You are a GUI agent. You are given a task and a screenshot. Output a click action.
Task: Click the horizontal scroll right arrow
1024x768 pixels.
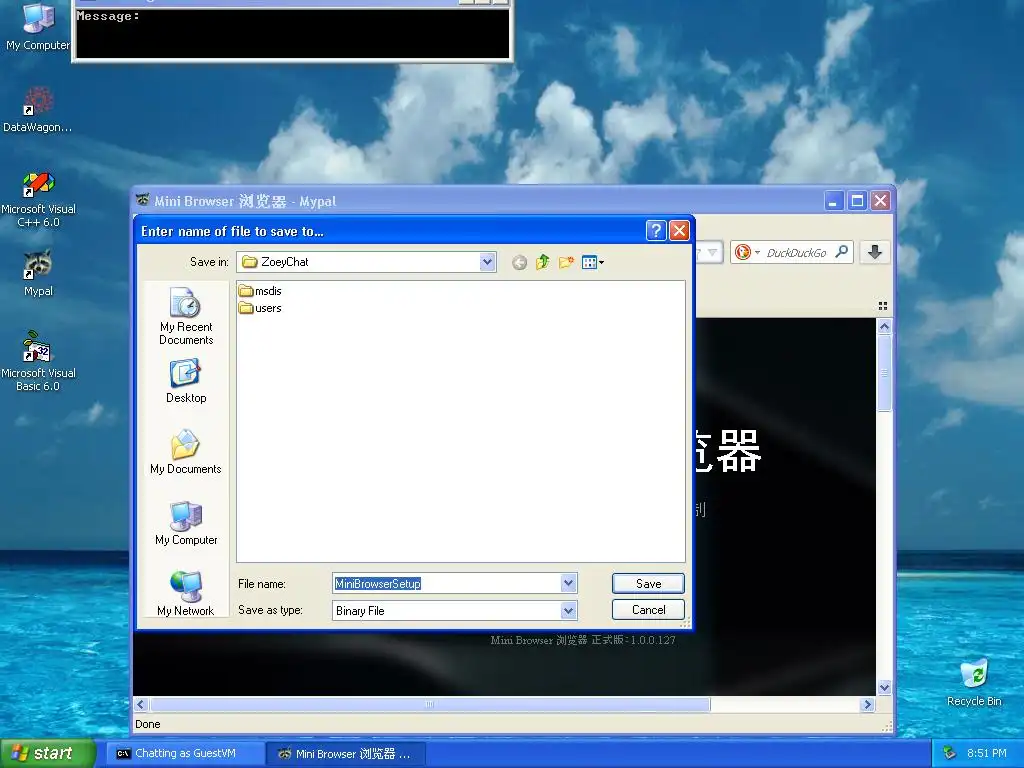[867, 705]
